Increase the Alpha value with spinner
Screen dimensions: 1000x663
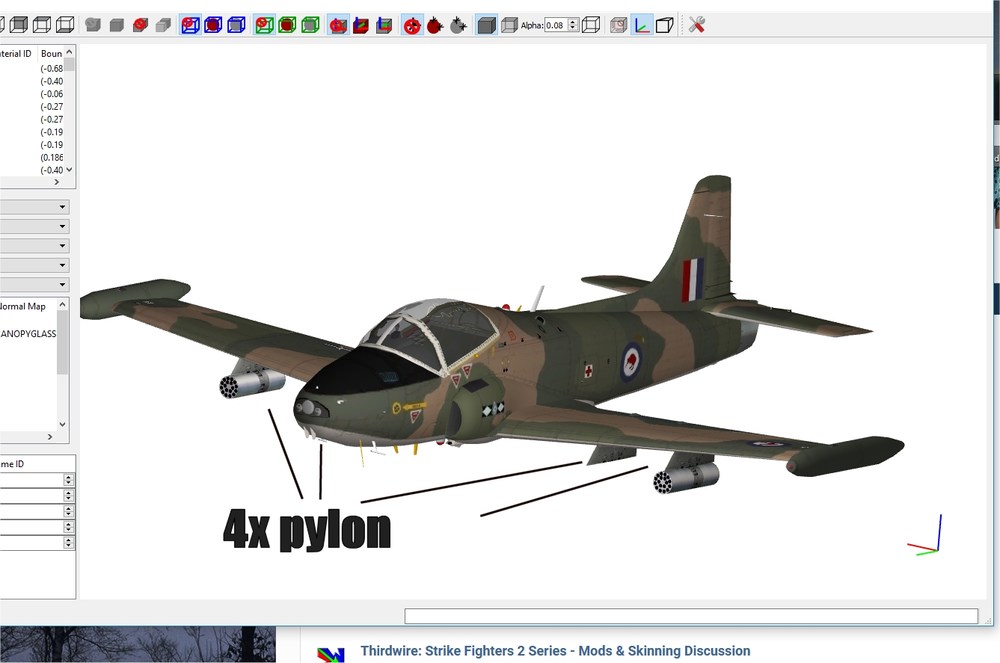pyautogui.click(x=573, y=22)
